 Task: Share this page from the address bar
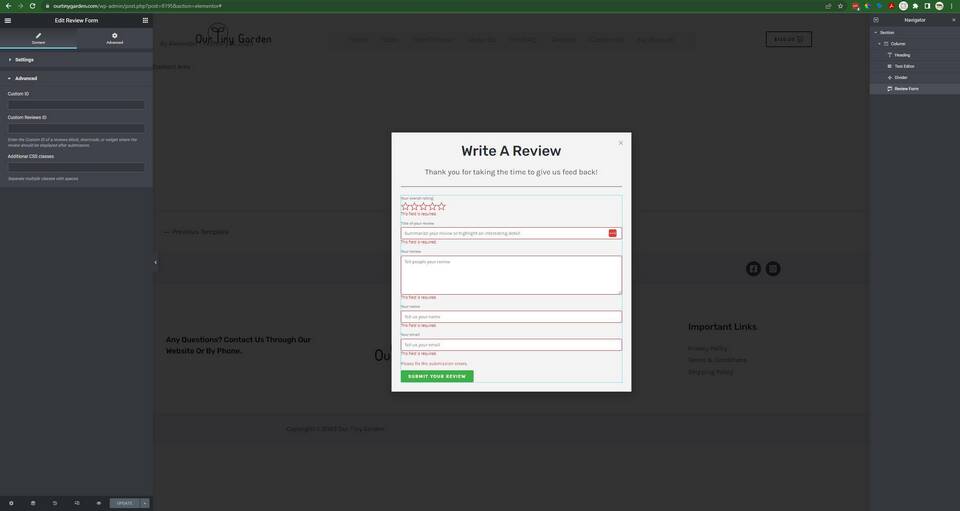[828, 6]
